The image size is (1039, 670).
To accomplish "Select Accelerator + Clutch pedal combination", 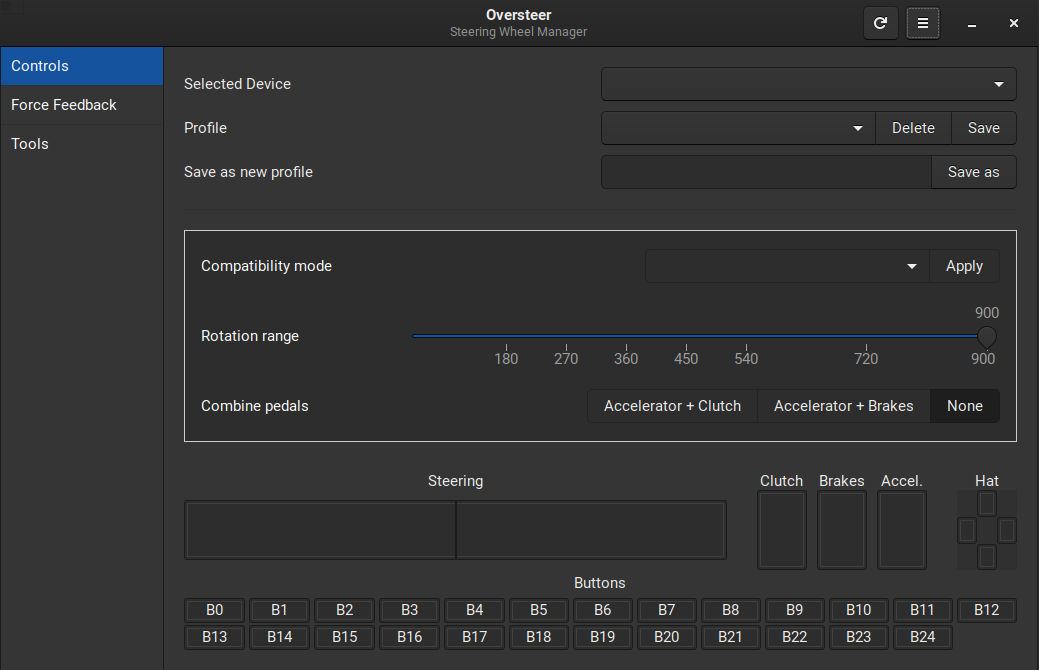I will click(x=672, y=406).
